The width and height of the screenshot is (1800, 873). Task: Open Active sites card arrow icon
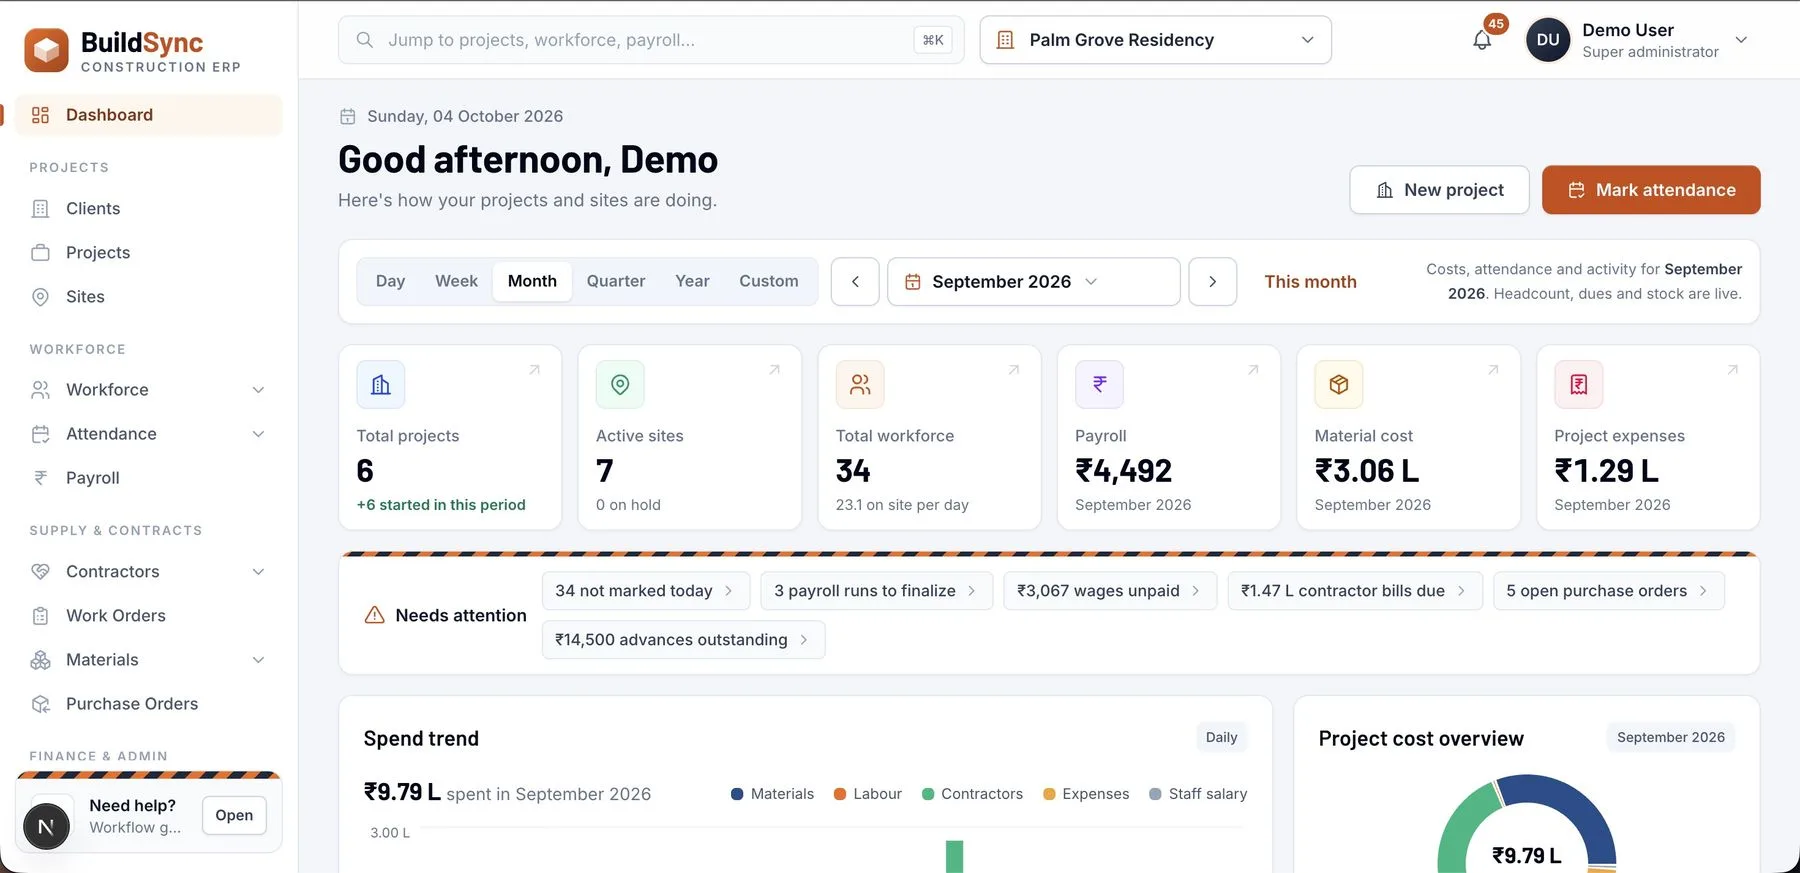pos(774,370)
